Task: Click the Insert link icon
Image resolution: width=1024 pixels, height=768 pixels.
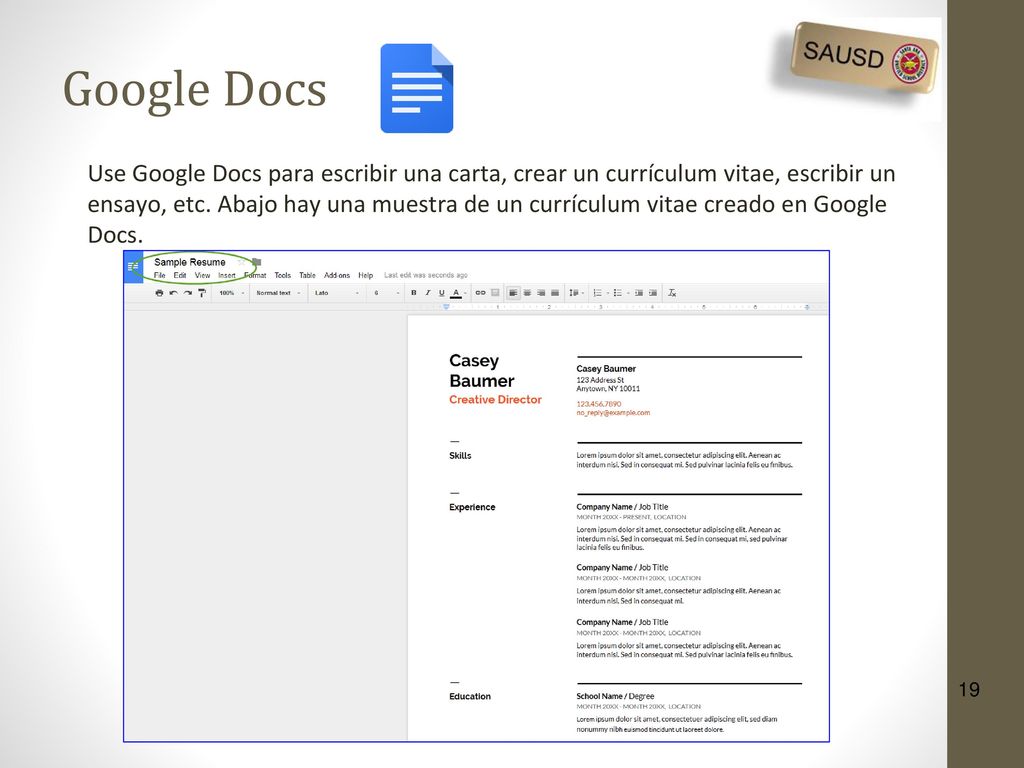Action: (481, 293)
